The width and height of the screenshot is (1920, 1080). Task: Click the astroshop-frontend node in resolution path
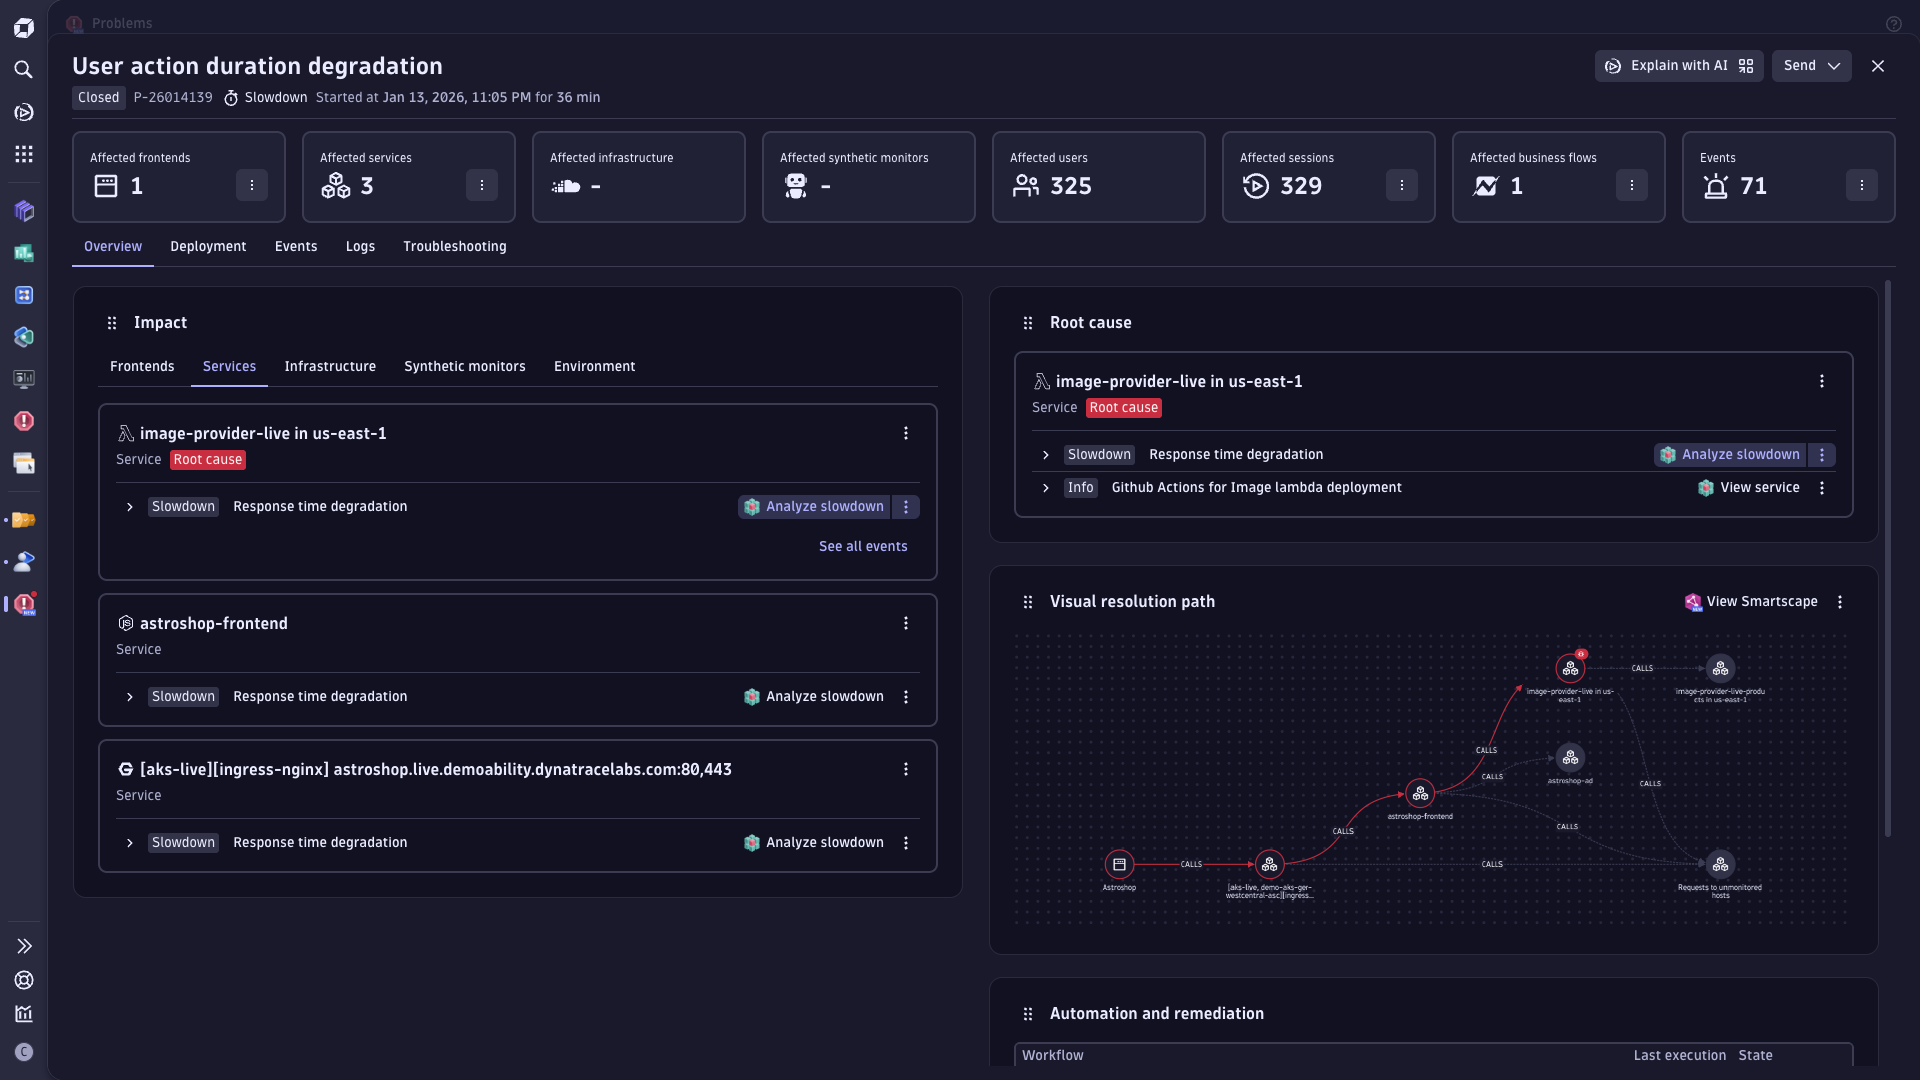click(1419, 794)
